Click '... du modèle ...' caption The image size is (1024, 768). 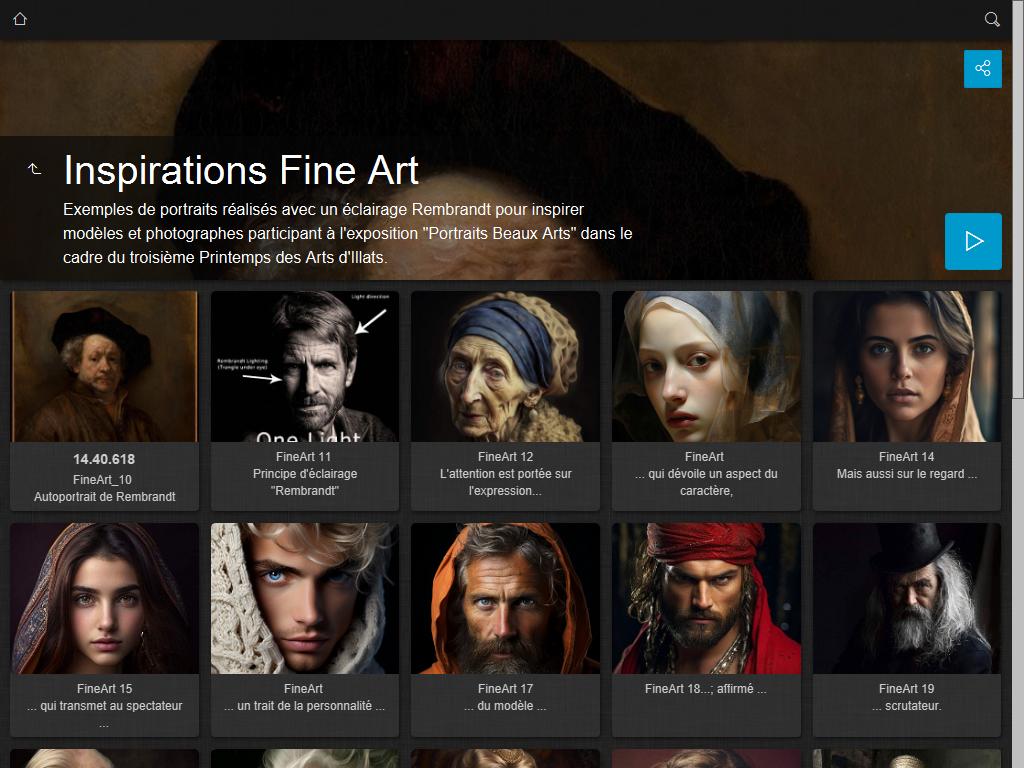[x=505, y=705]
